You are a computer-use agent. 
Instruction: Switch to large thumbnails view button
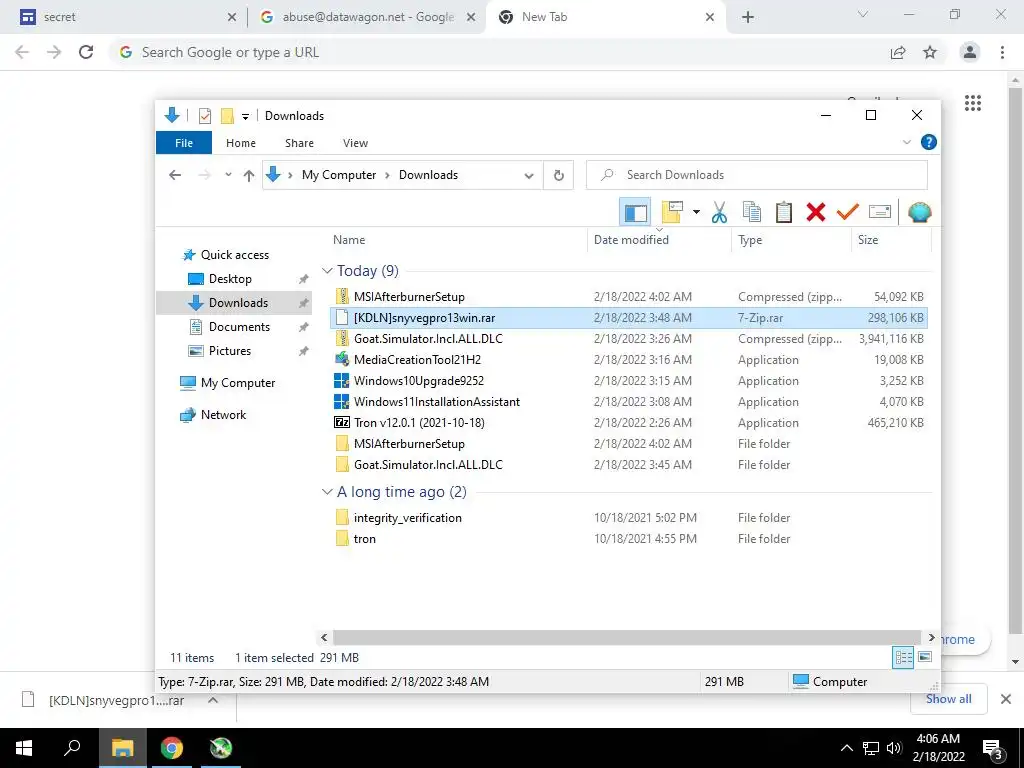click(925, 657)
